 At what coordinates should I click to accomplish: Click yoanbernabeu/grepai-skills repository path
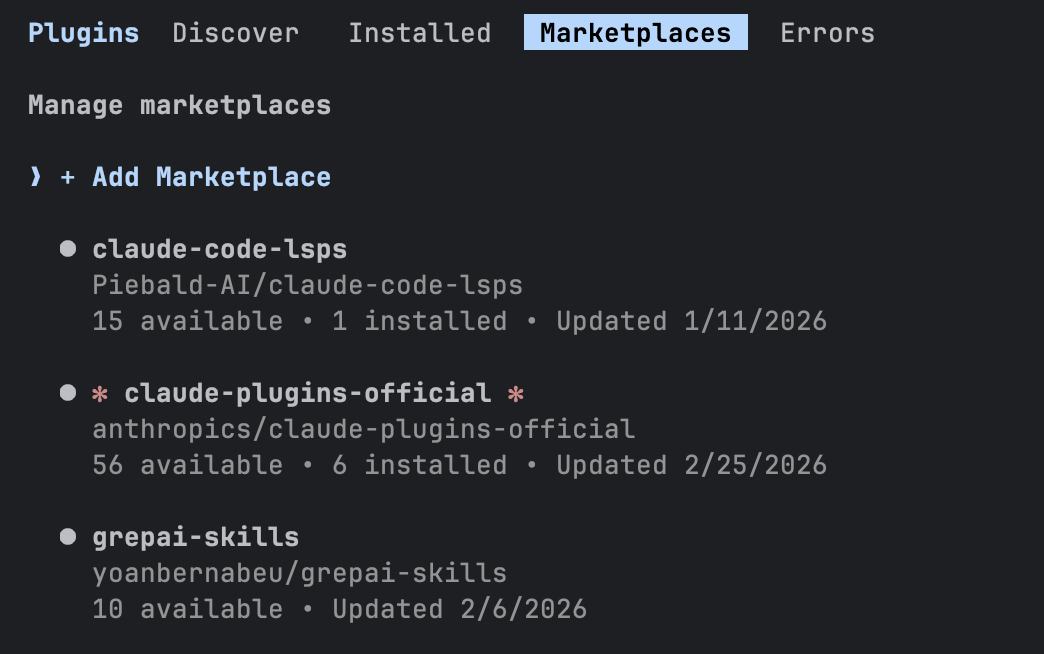pos(300,573)
